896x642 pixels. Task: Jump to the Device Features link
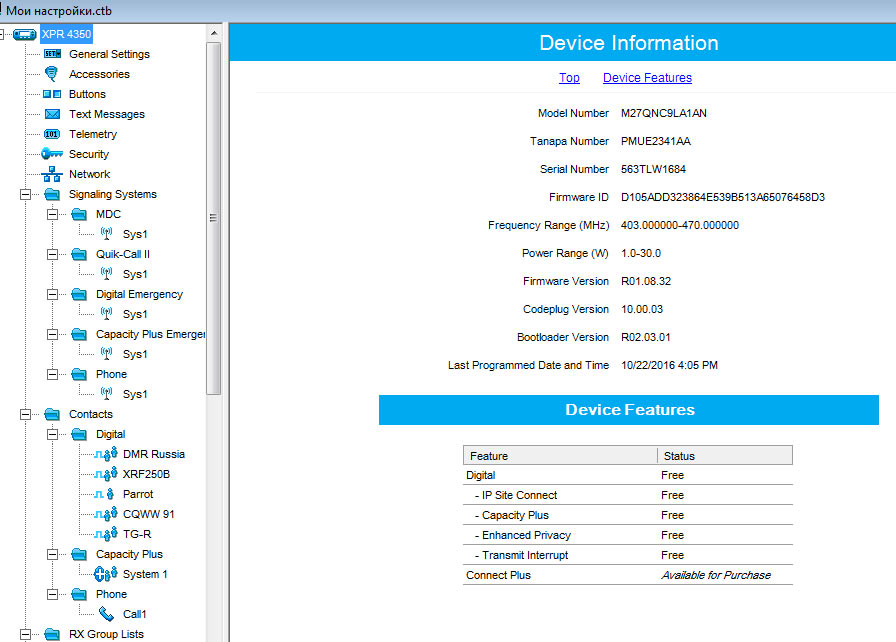click(647, 78)
